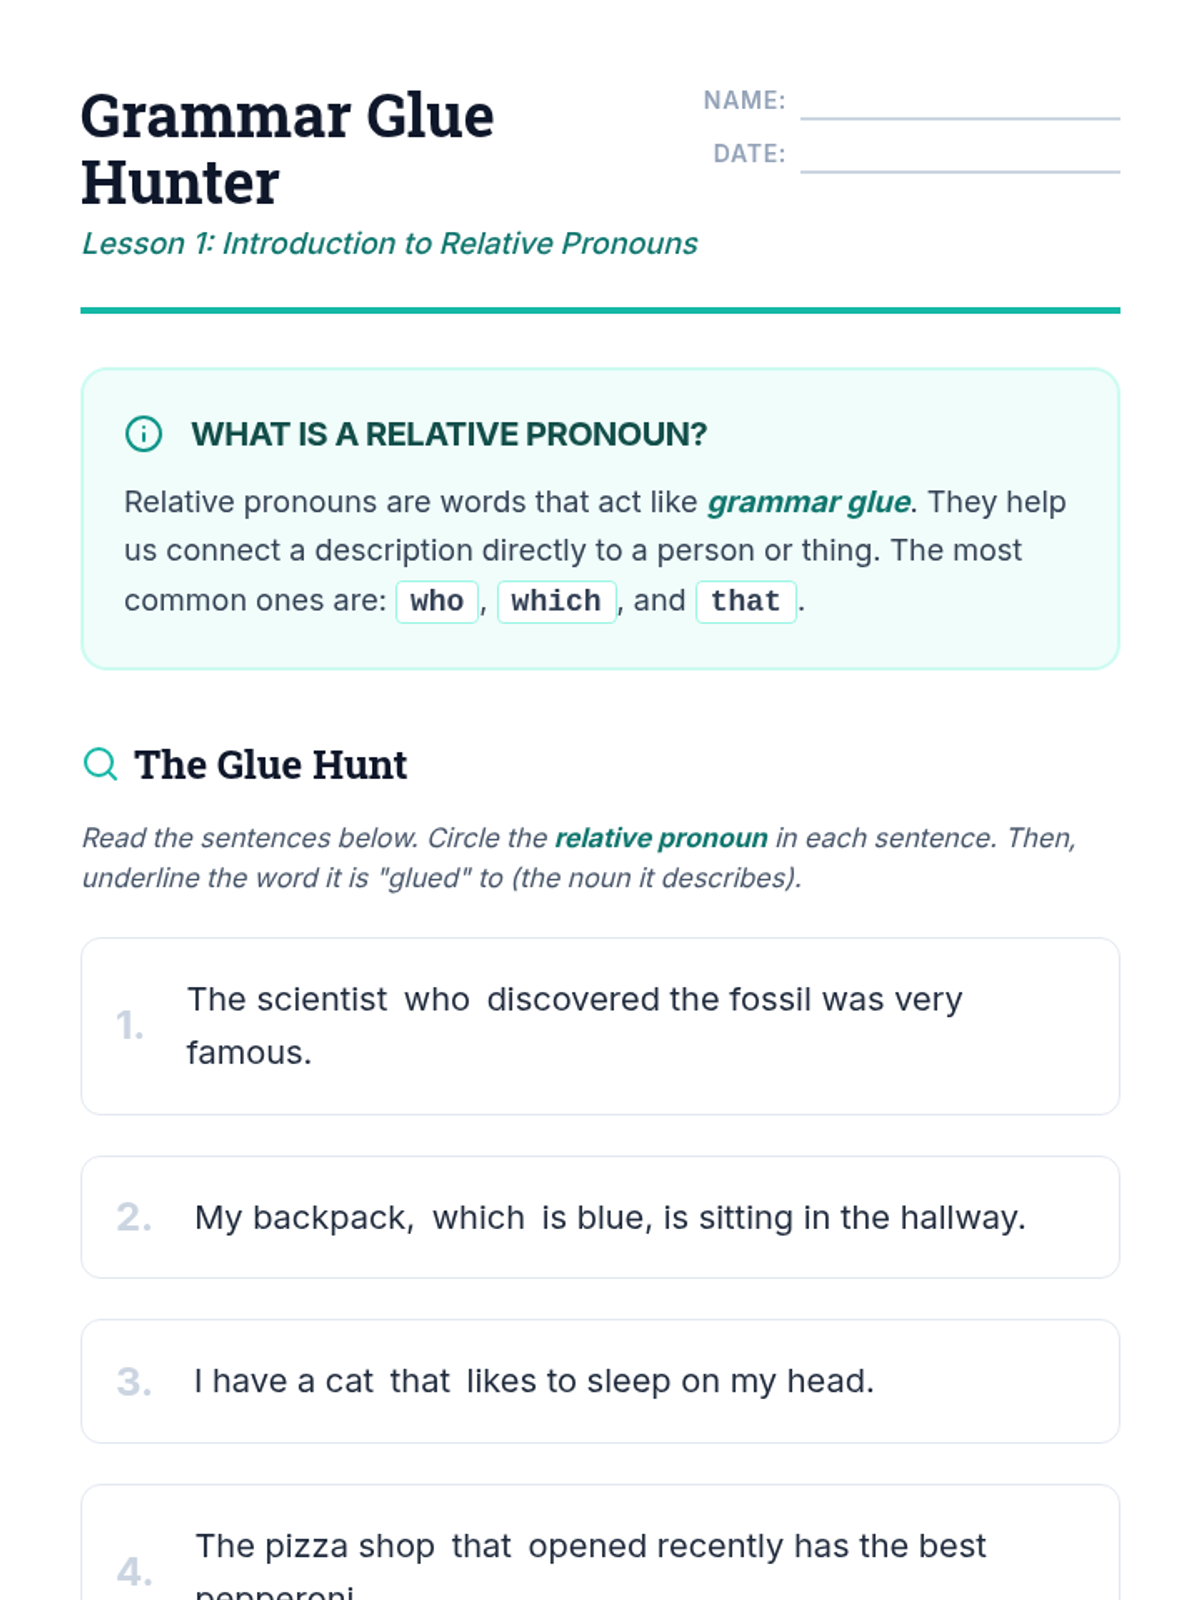
Task: Click 'that' in the cat sentence
Action: pos(420,1381)
